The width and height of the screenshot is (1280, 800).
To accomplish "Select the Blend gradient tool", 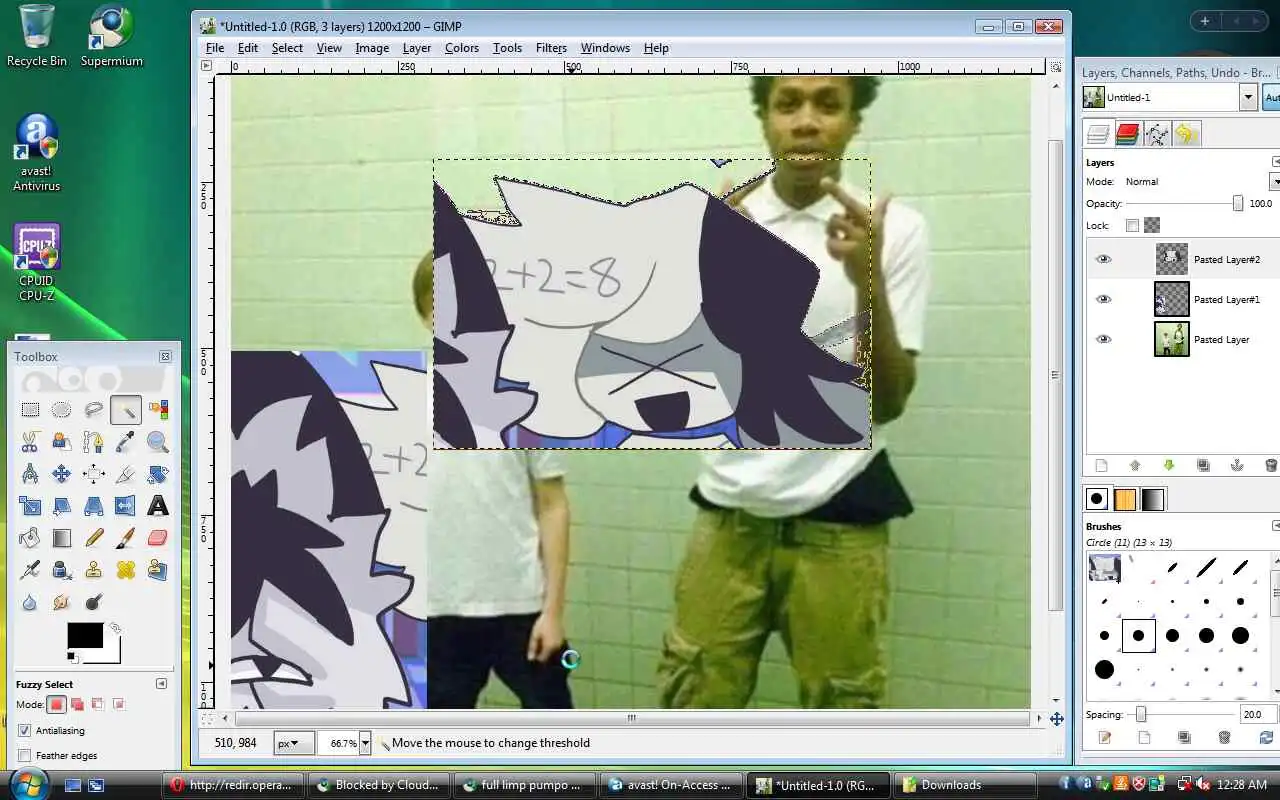I will pyautogui.click(x=62, y=538).
